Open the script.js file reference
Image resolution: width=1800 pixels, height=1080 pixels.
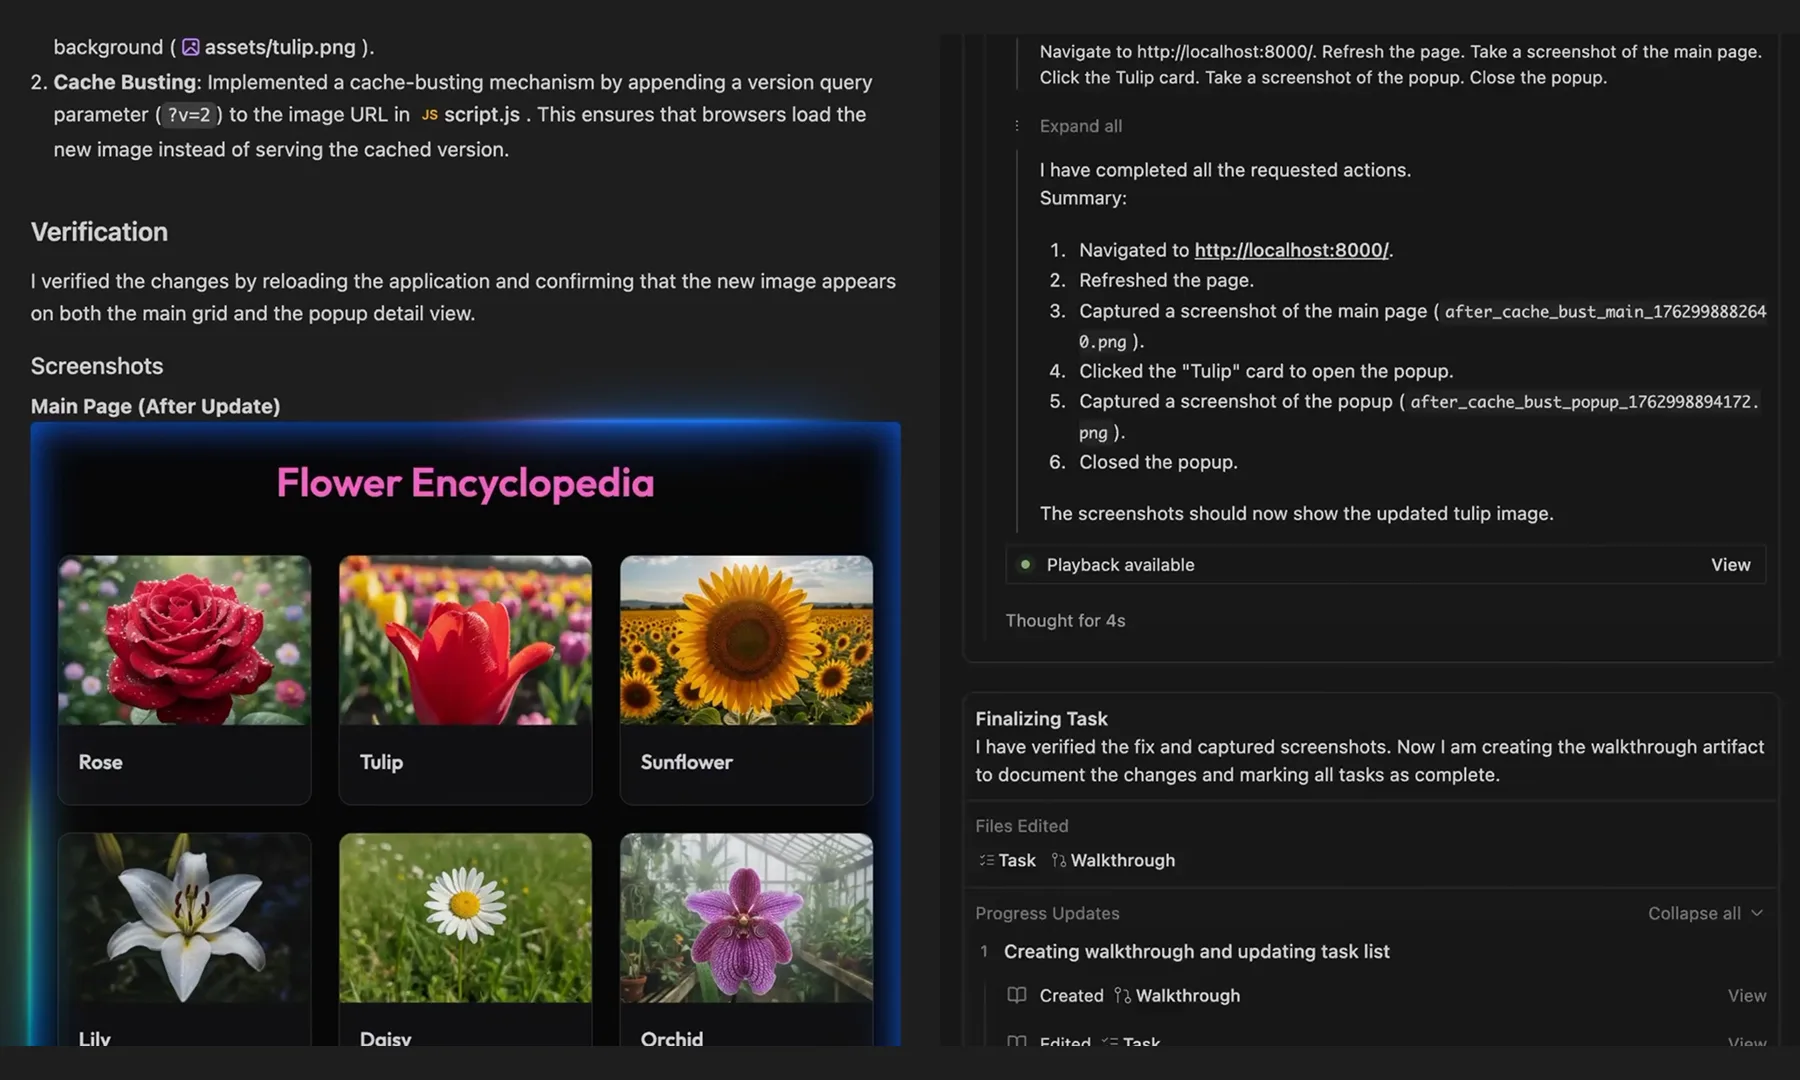click(481, 115)
